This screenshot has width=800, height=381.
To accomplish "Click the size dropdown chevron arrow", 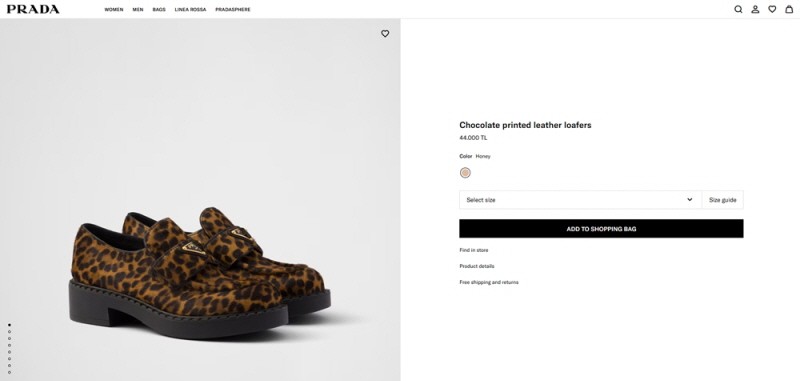I will click(690, 199).
